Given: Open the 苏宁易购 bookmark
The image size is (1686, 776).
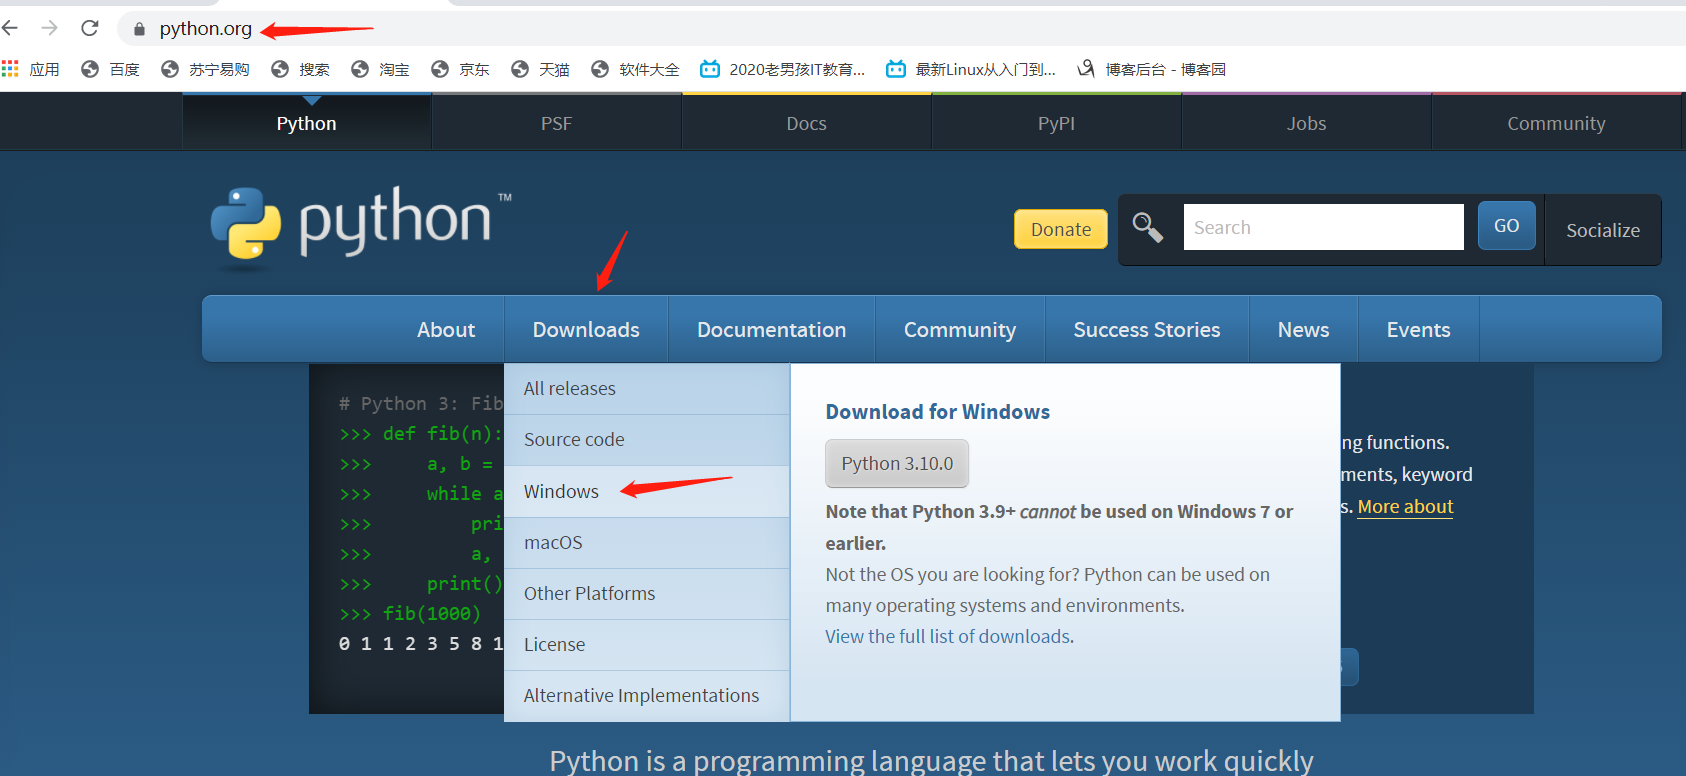Looking at the screenshot, I should tap(205, 69).
